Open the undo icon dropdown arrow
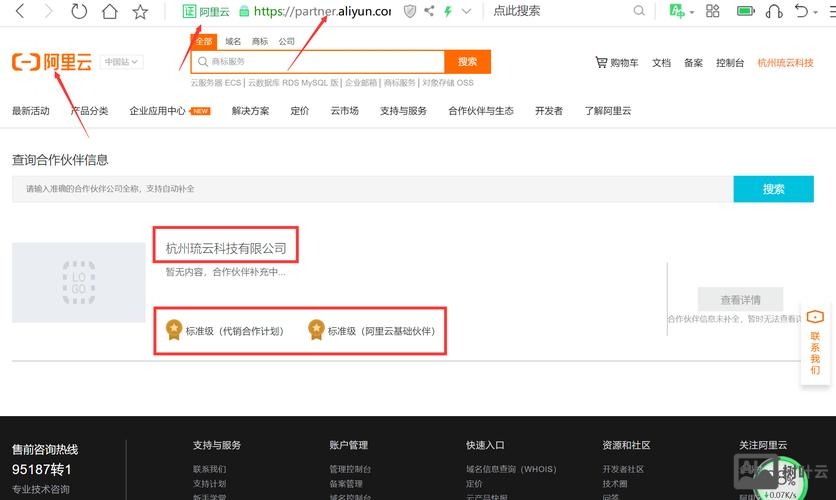The image size is (836, 500). [816, 12]
